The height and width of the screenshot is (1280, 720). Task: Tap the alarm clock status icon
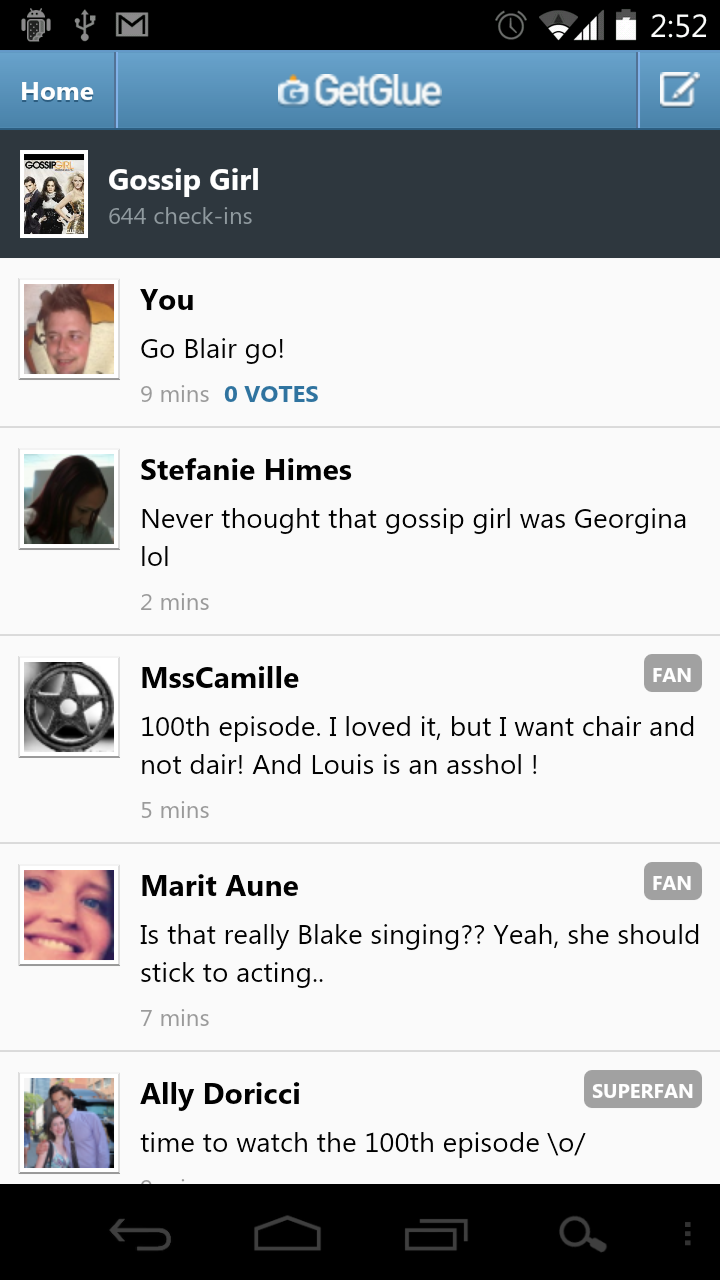[x=511, y=25]
